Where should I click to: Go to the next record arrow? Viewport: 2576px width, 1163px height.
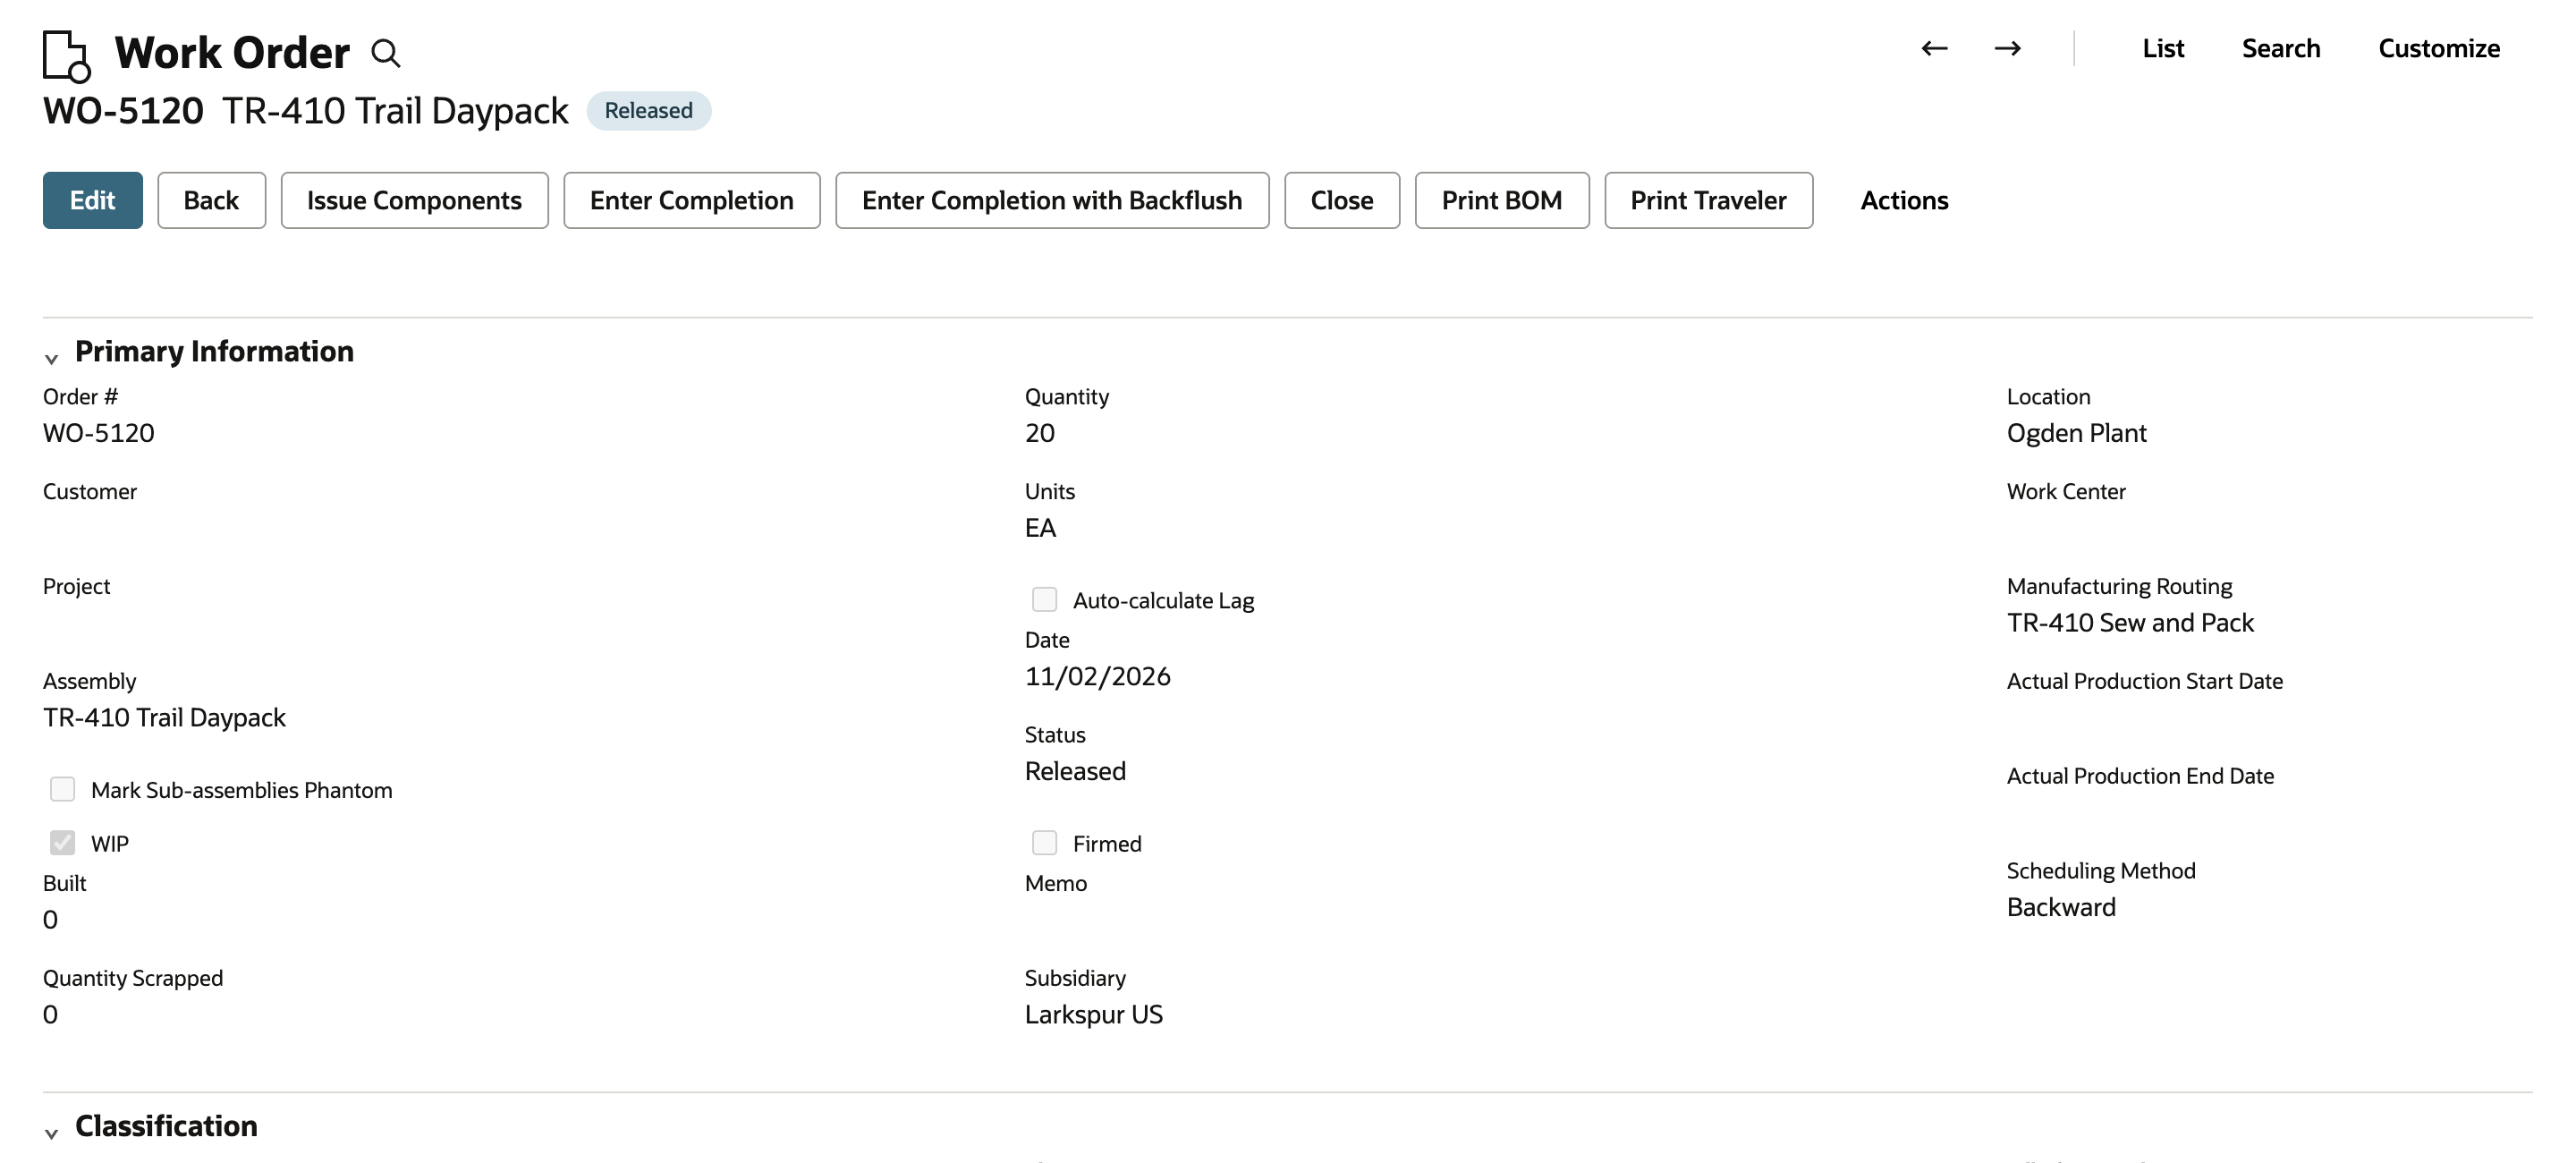point(2007,48)
